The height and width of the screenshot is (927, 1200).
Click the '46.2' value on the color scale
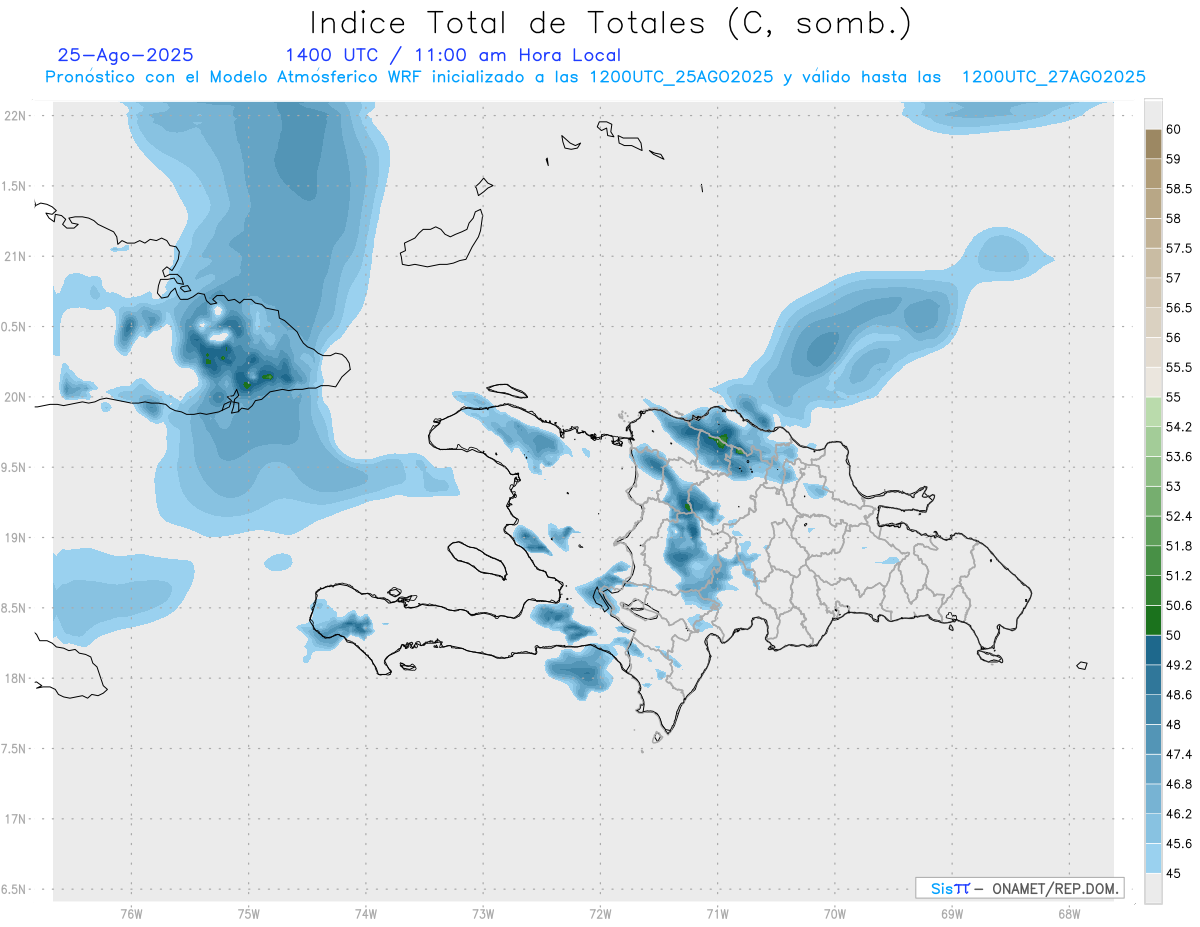(1179, 814)
